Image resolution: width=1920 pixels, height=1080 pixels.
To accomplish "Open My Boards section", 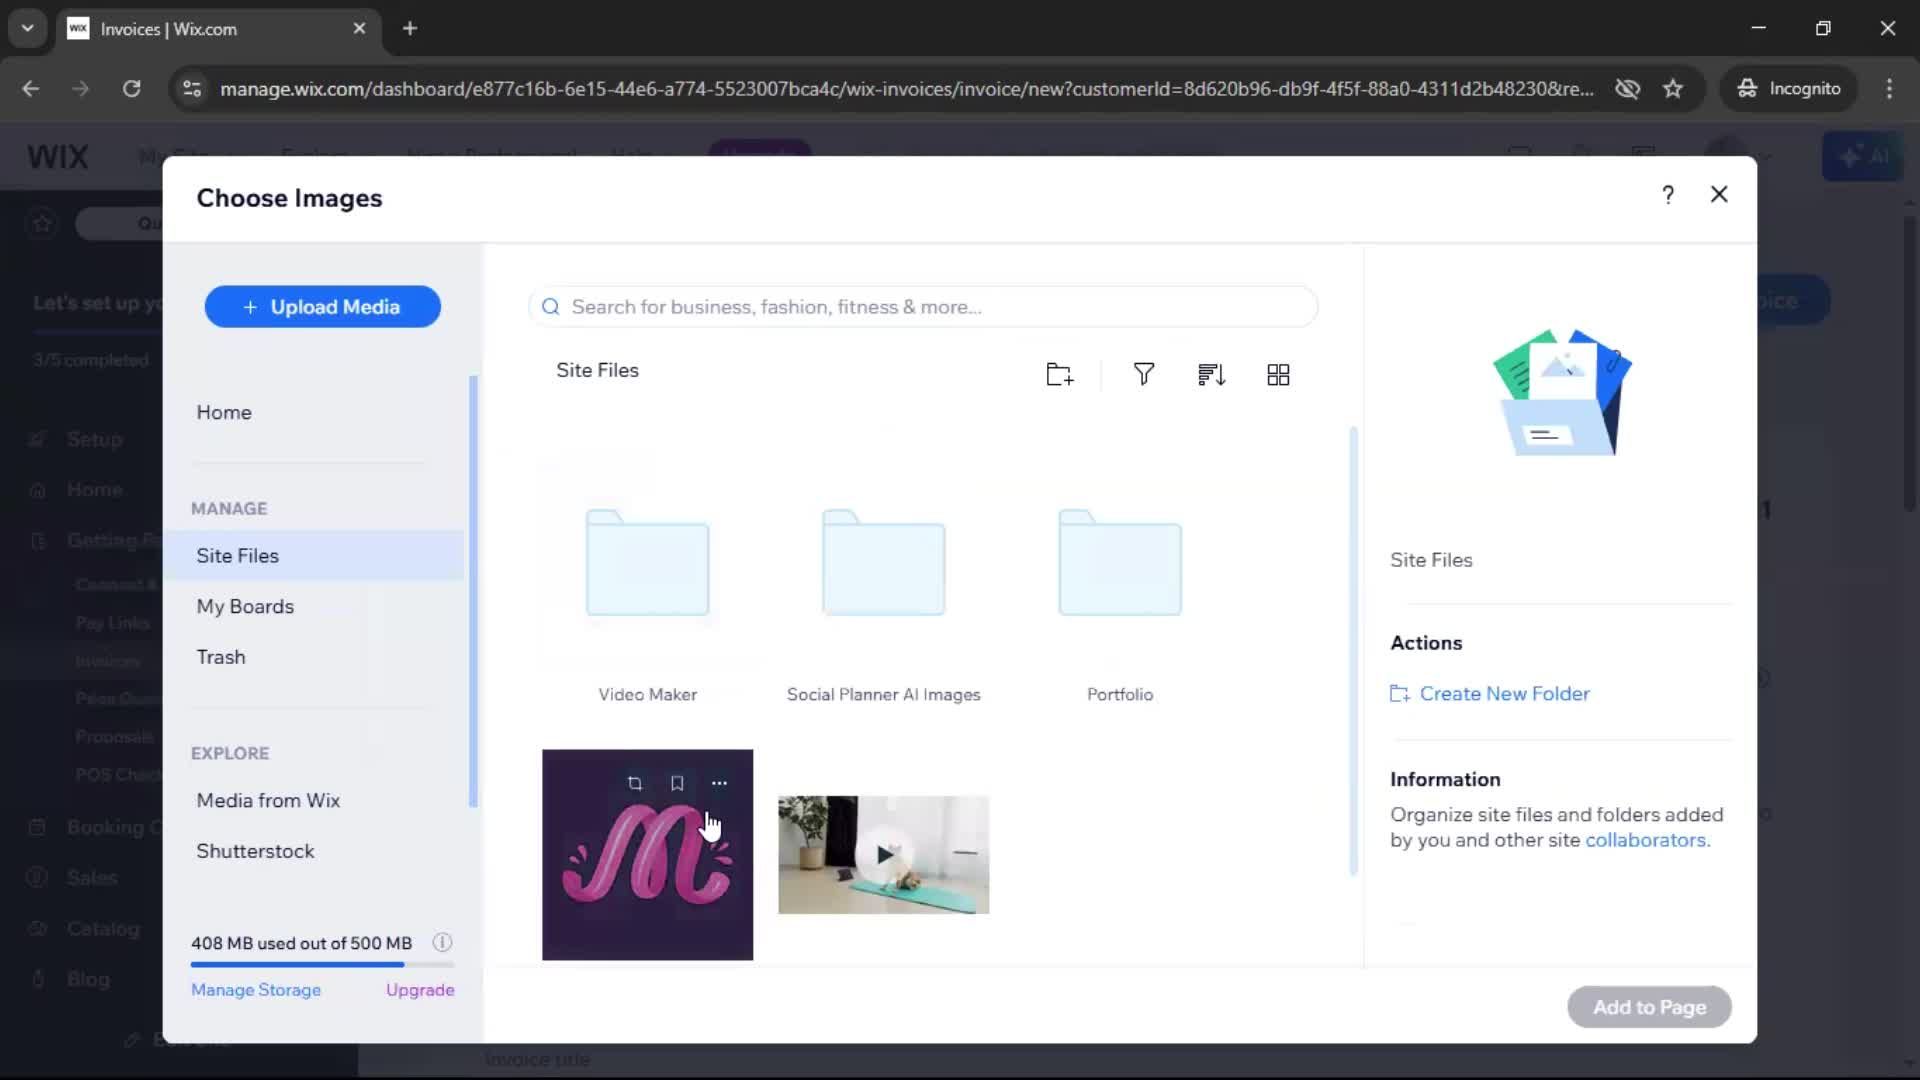I will [245, 607].
